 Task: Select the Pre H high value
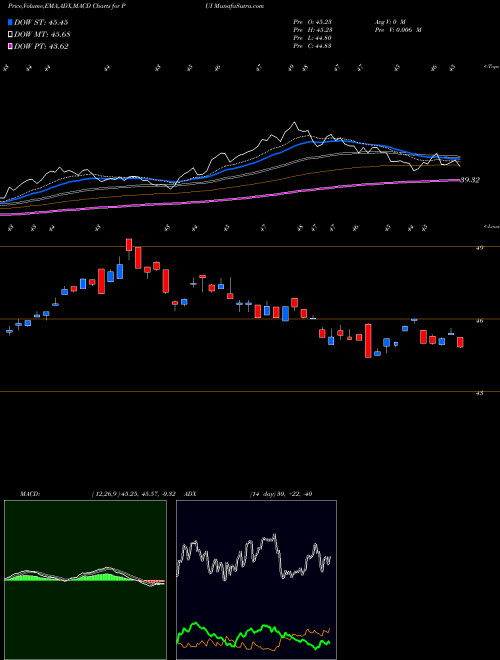(312, 29)
